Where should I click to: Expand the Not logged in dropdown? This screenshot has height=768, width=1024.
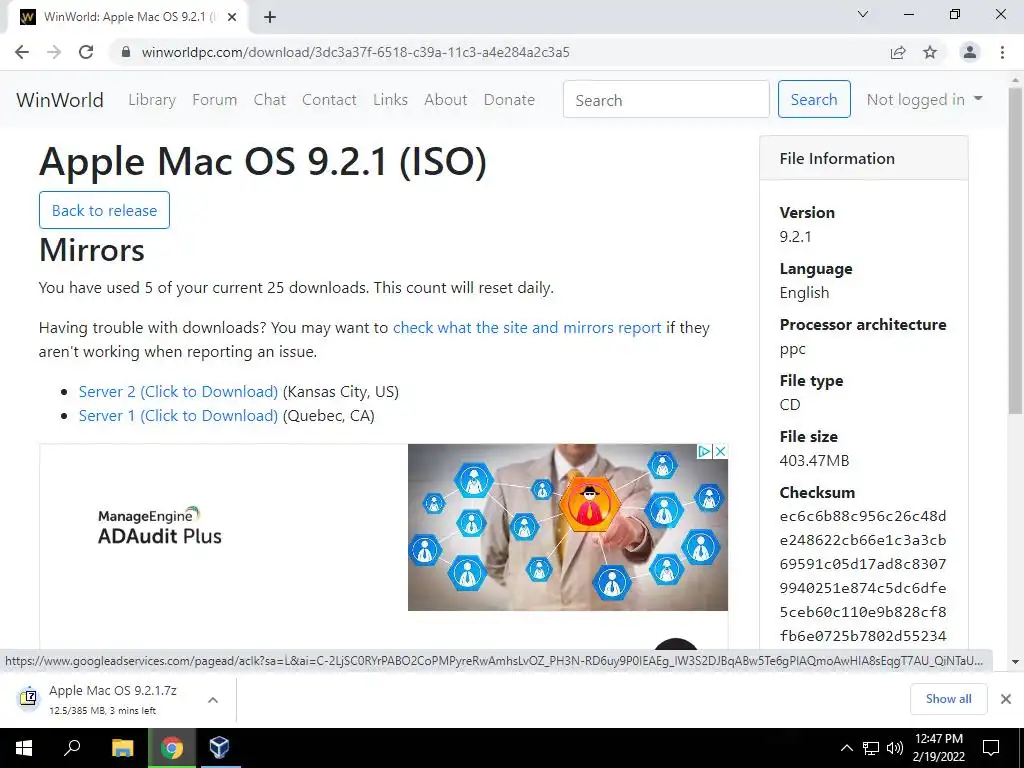coord(925,99)
